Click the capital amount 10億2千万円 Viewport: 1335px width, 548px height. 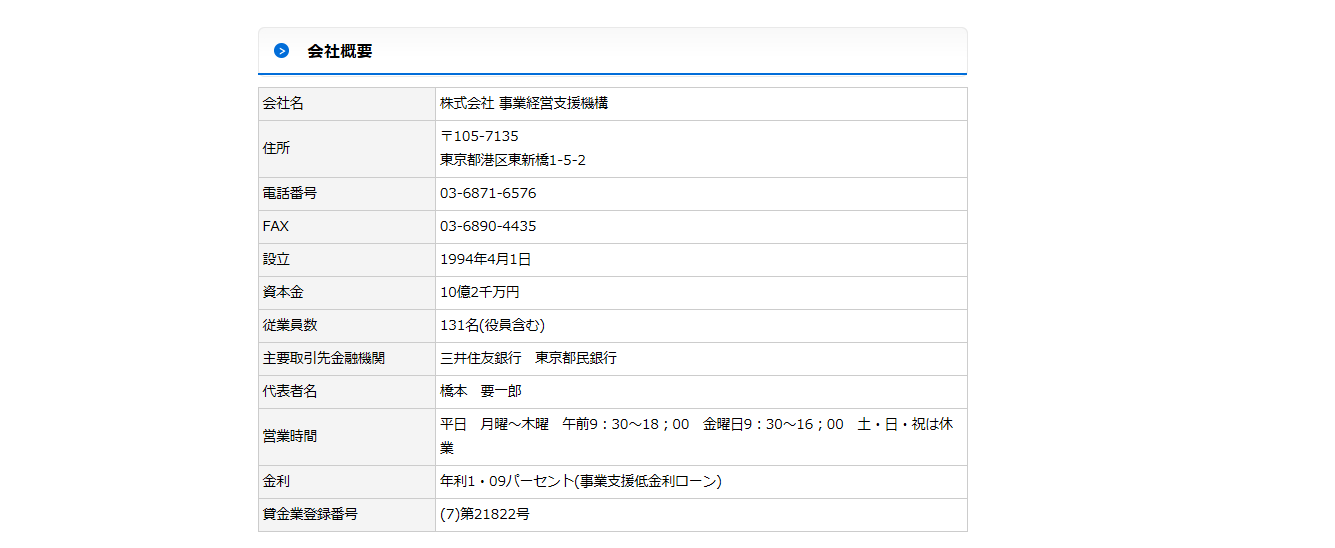479,292
